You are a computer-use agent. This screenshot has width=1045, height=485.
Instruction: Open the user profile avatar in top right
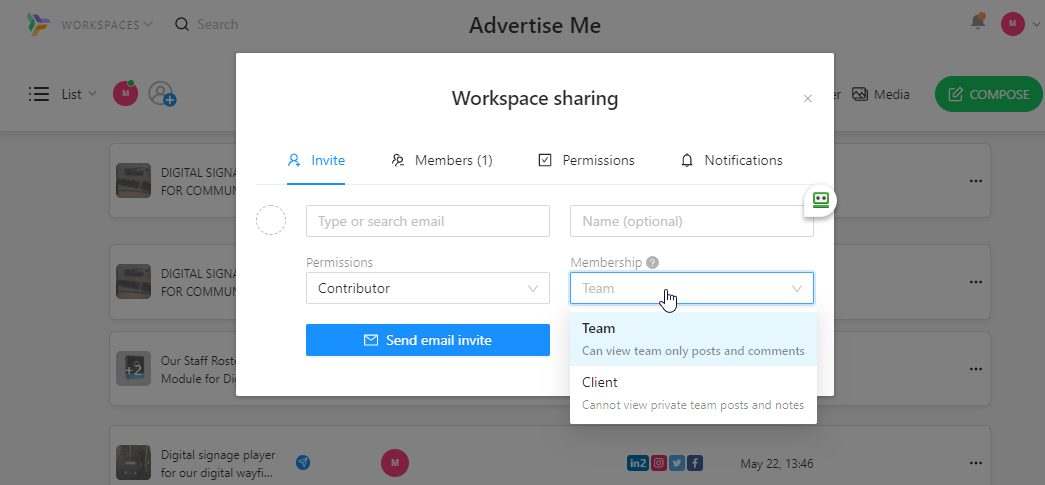[1013, 24]
